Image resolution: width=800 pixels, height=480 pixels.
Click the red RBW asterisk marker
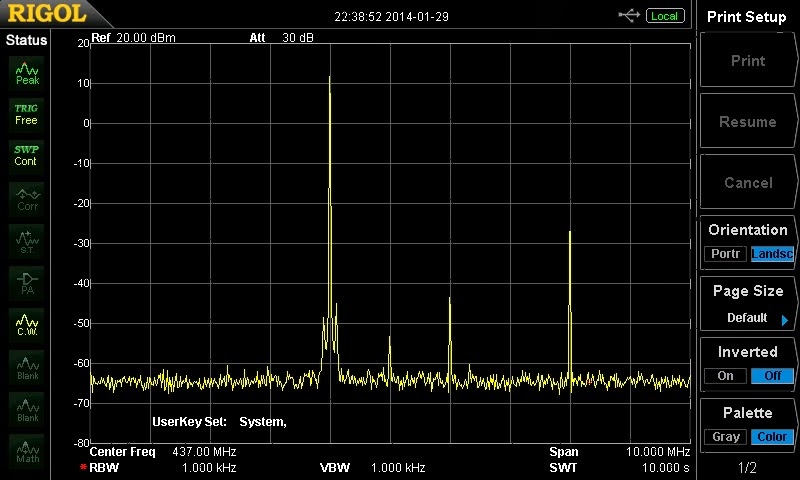(83, 467)
